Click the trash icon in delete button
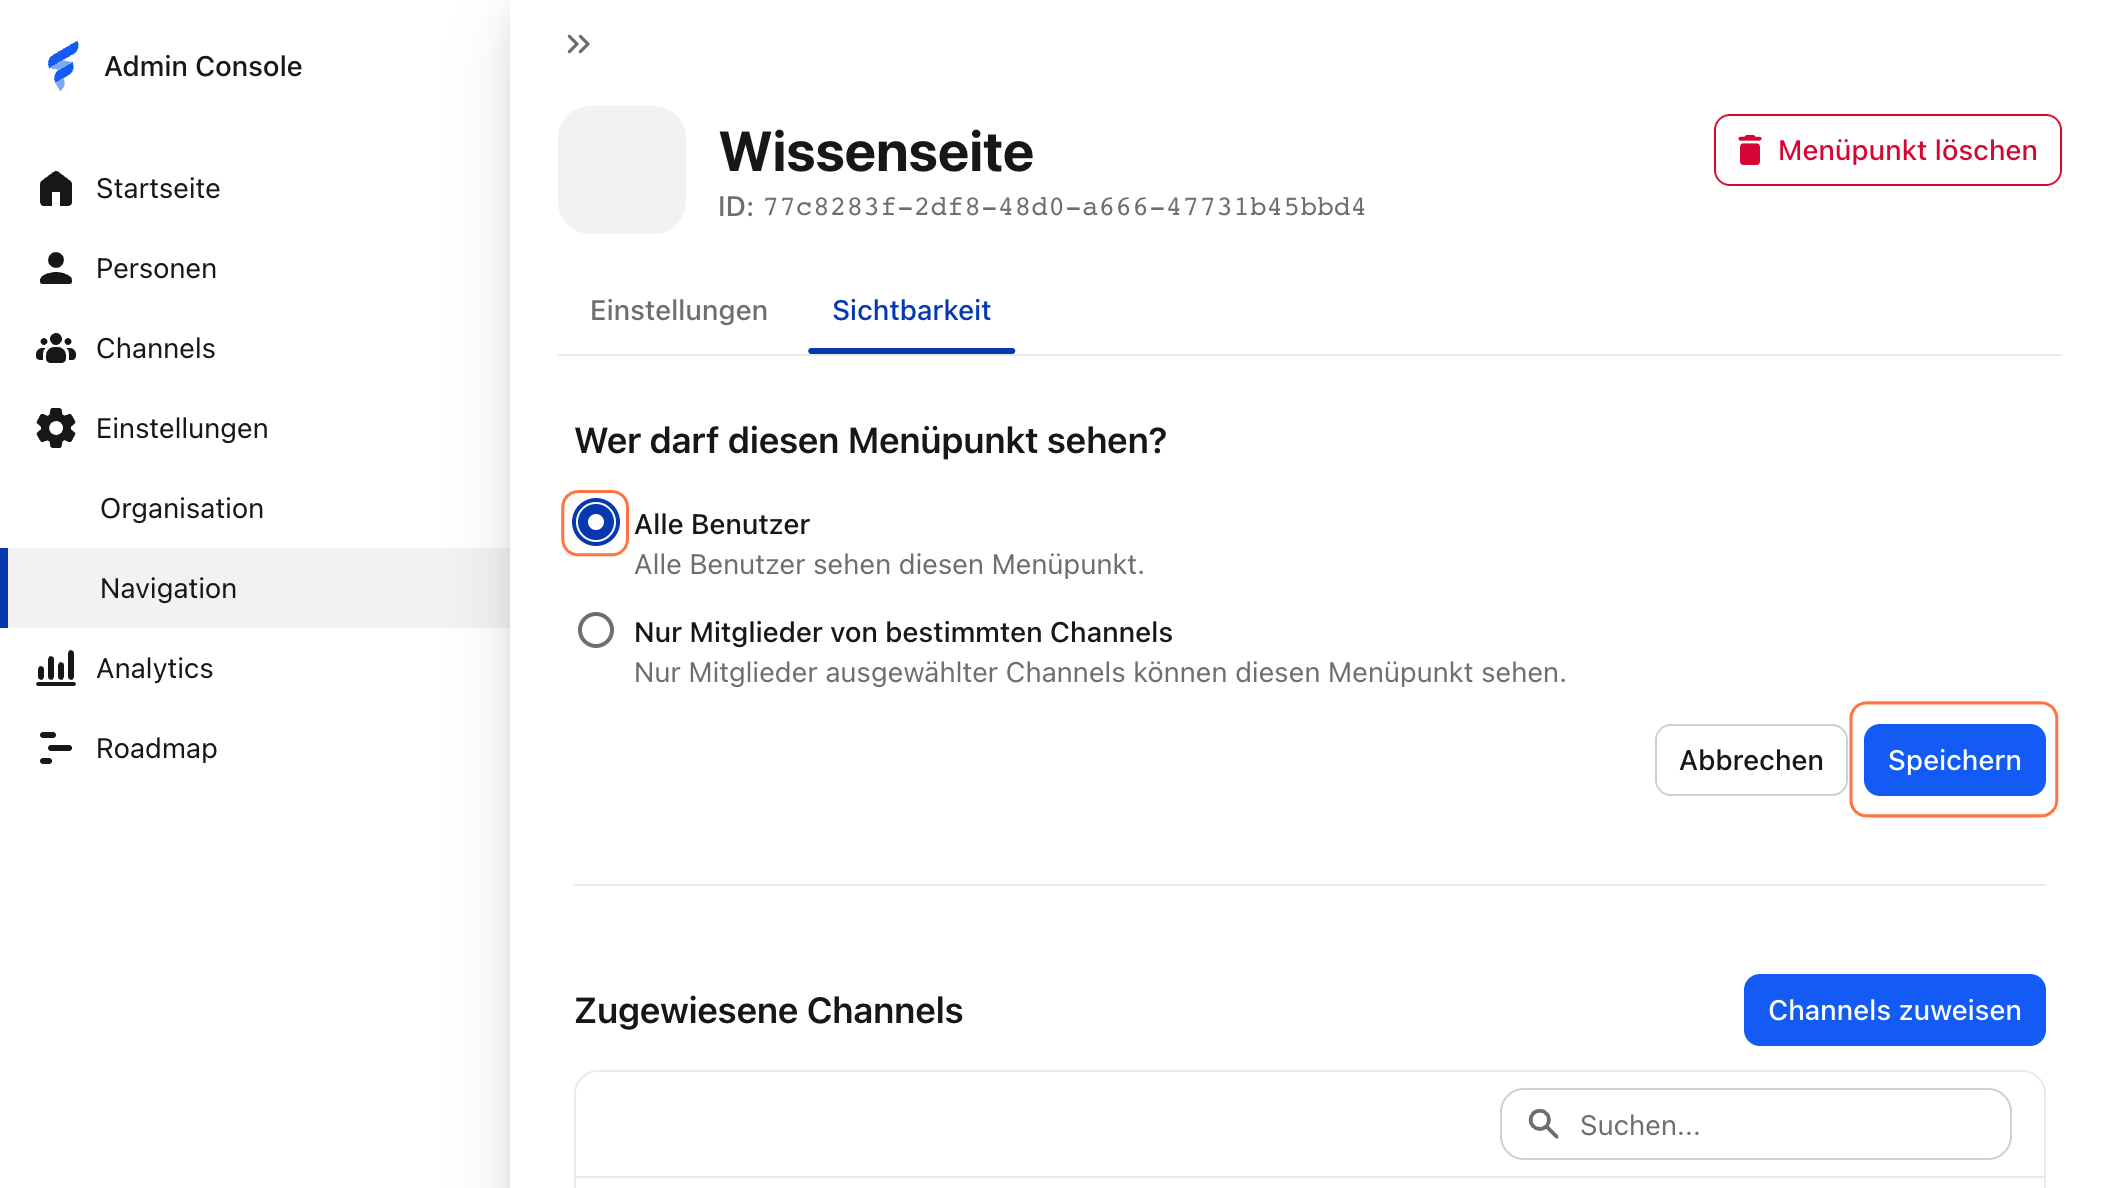This screenshot has height=1188, width=2110. coord(1750,150)
